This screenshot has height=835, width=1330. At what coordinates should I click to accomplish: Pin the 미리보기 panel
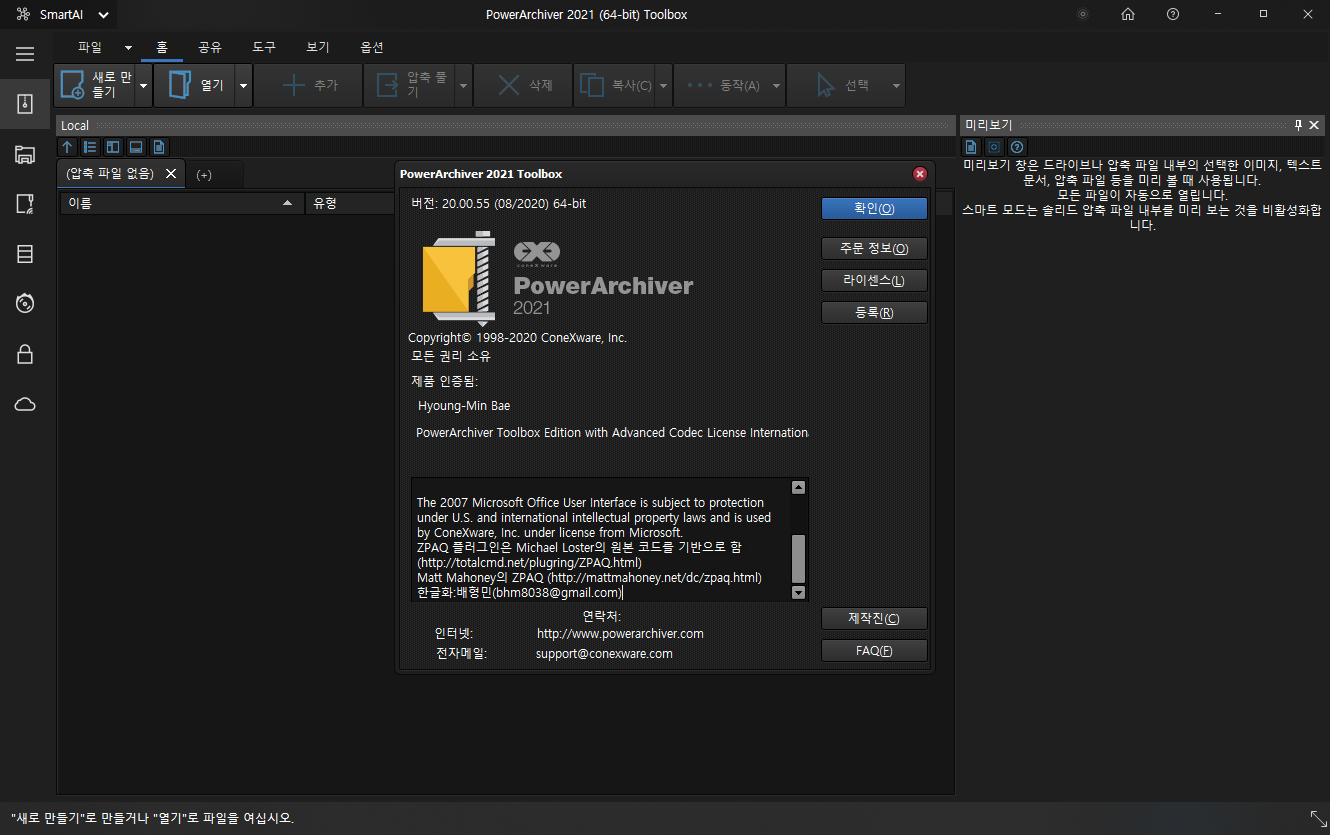coord(1299,125)
